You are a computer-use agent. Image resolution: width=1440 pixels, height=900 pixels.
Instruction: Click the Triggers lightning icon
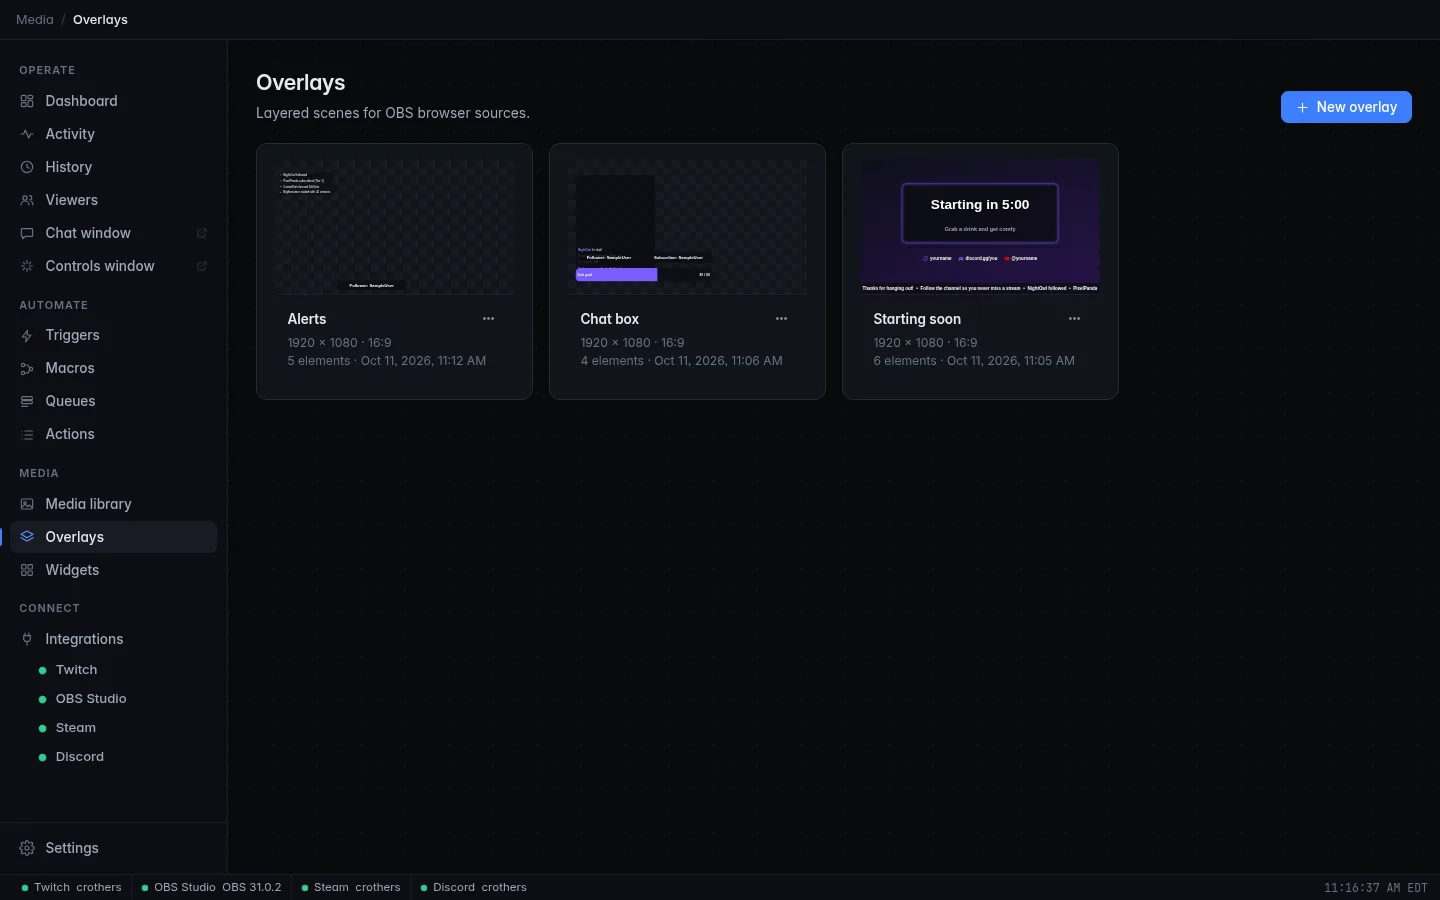[27, 335]
